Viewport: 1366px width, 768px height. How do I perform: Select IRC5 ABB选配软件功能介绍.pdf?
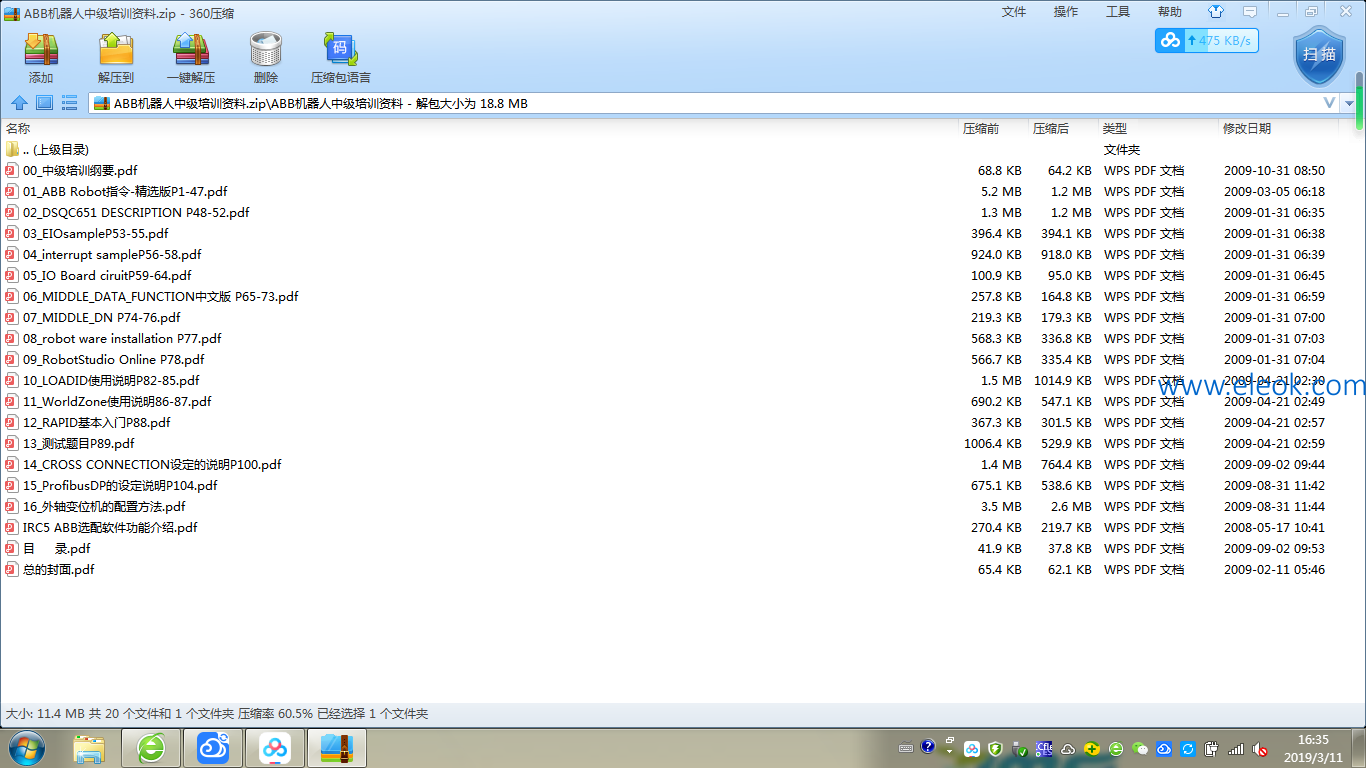click(x=110, y=527)
